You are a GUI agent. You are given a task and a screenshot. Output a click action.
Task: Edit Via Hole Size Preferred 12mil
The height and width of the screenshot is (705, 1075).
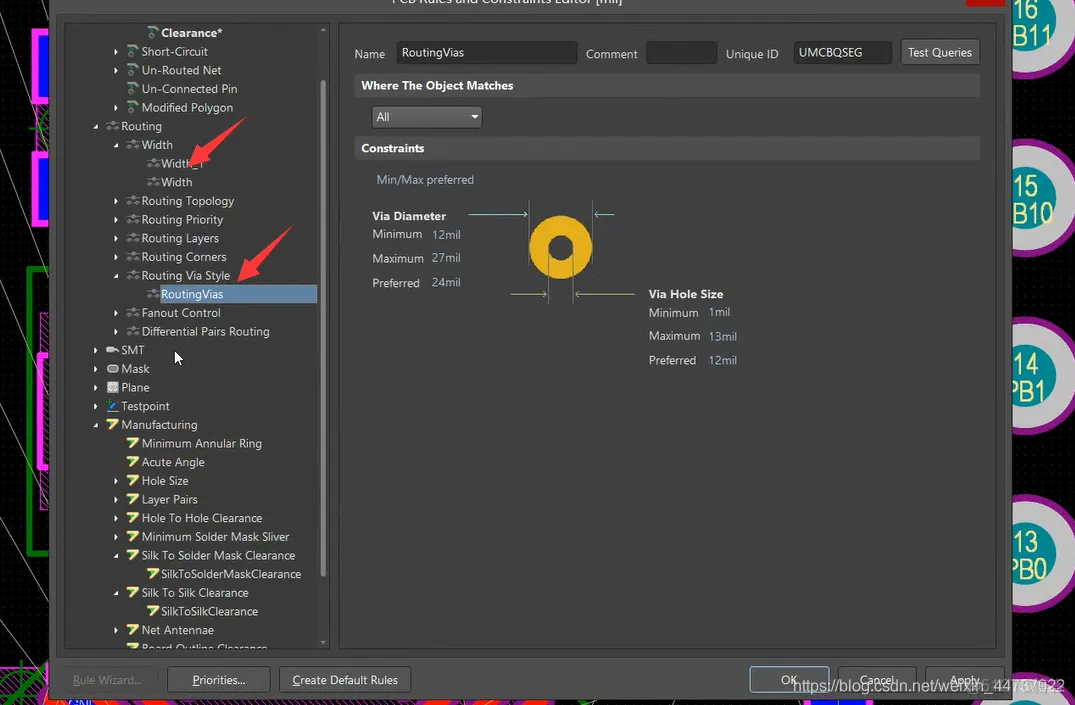click(723, 360)
